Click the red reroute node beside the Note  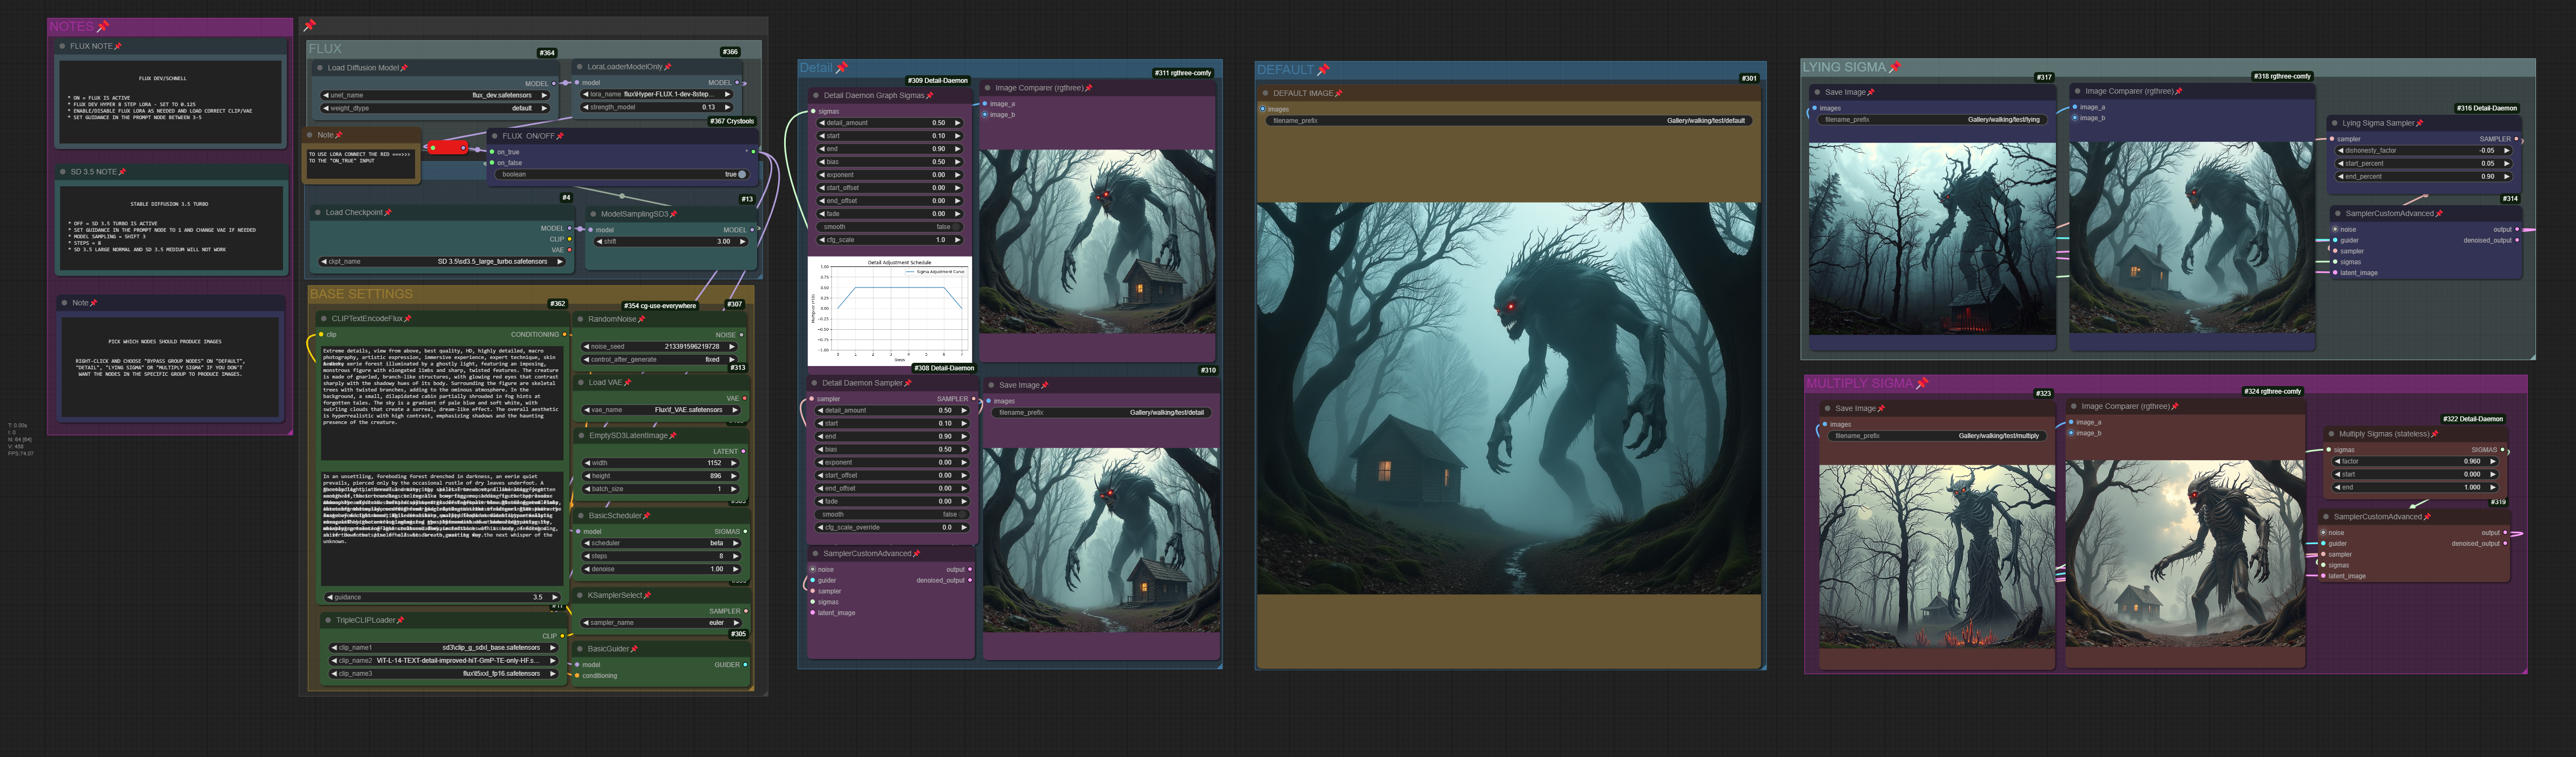447,148
